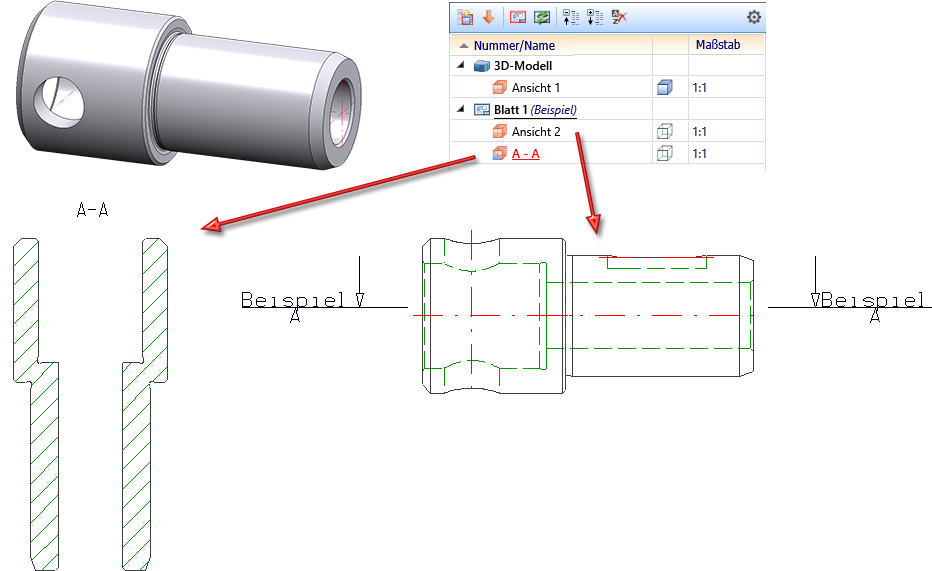Image resolution: width=932 pixels, height=571 pixels.
Task: Select Ansicht 1 in view list
Action: (x=535, y=88)
